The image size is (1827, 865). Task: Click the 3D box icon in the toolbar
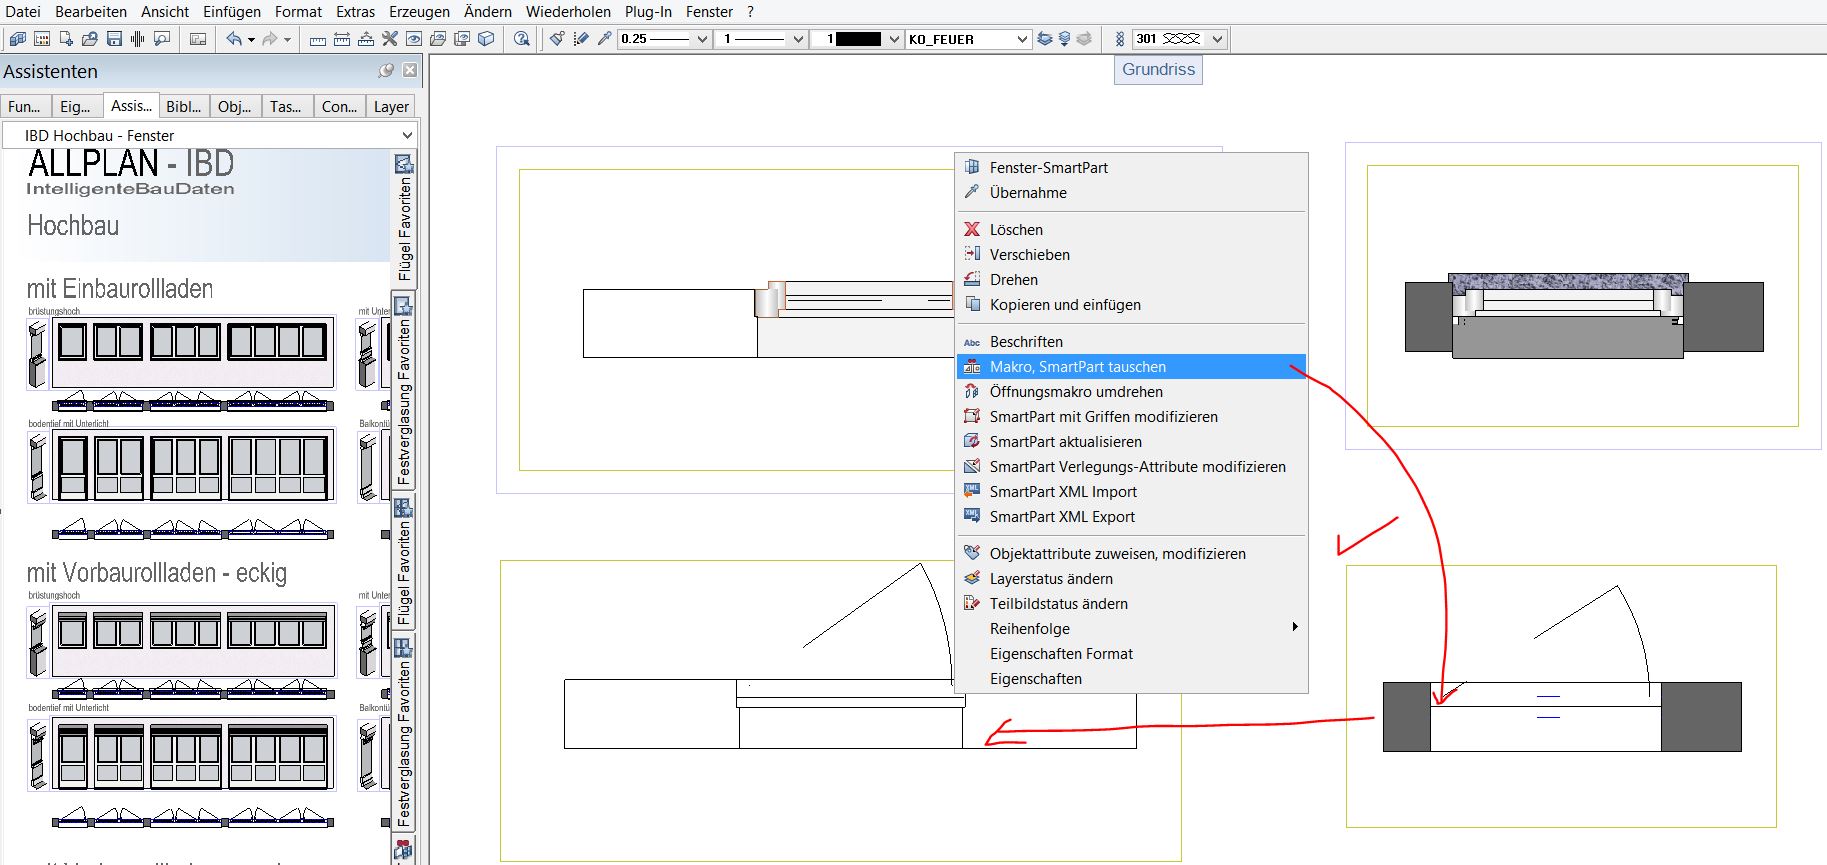[x=486, y=39]
